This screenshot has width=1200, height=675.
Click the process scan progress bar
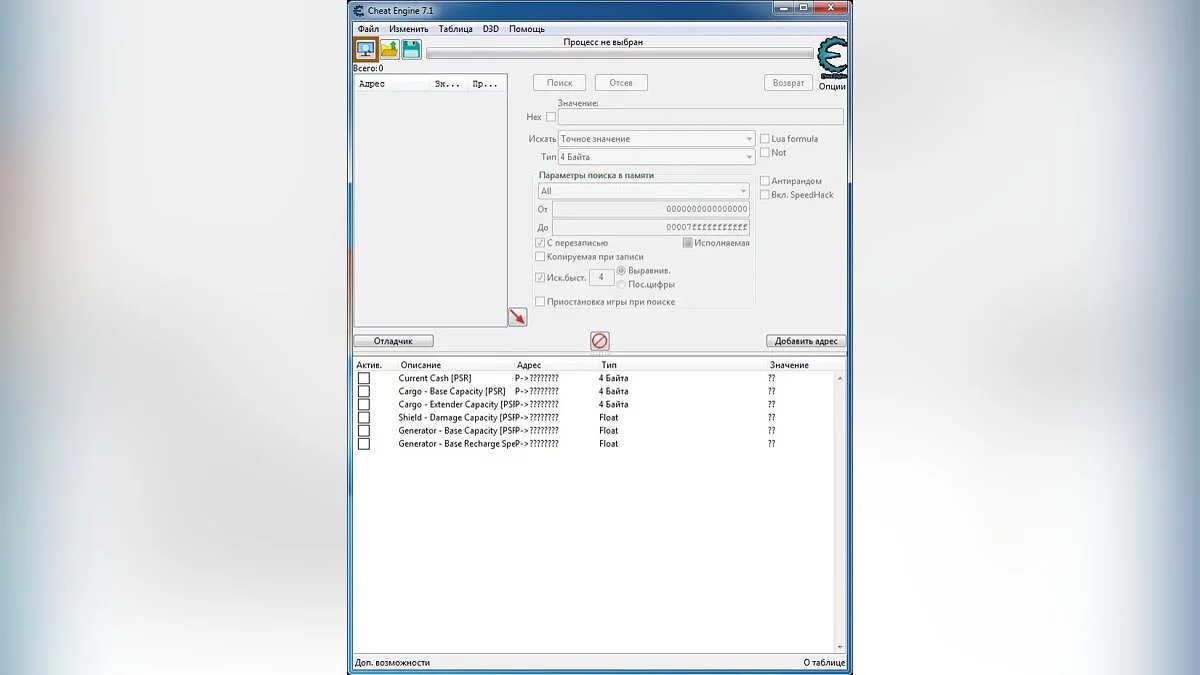619,54
